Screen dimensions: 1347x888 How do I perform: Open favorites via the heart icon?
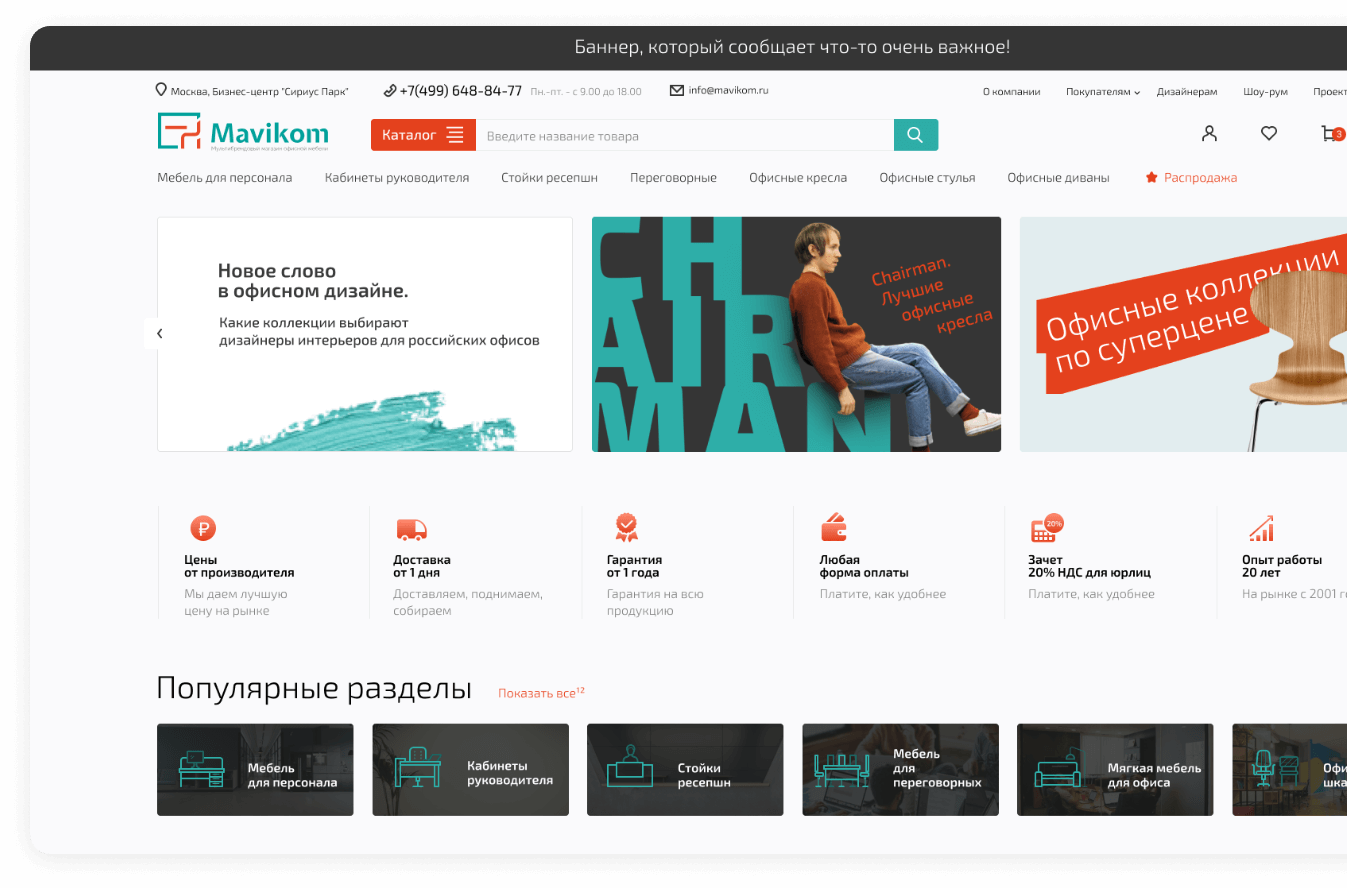tap(1268, 133)
